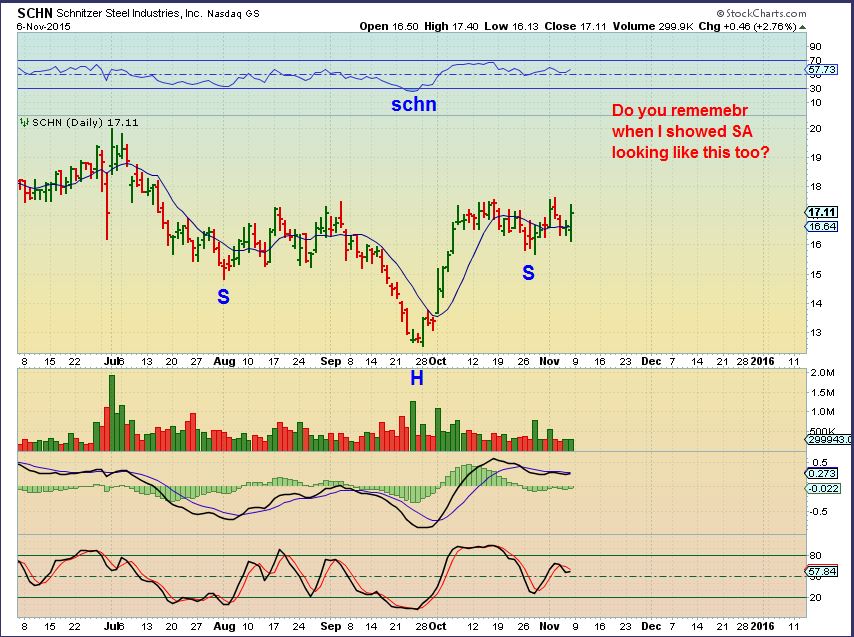Click the small up-triangle after the Chg value
Image resolution: width=854 pixels, height=637 pixels.
803,27
